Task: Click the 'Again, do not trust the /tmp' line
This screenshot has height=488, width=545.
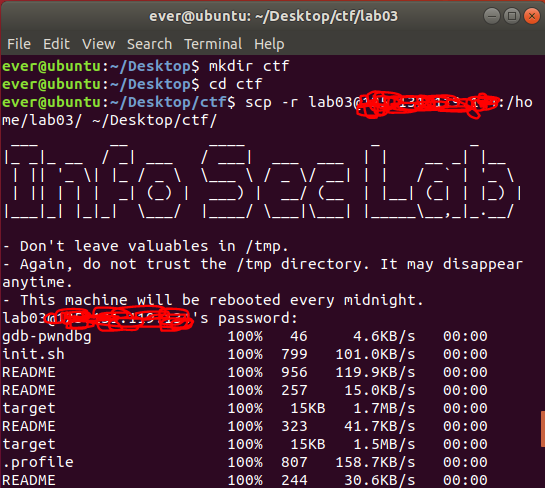Action: coord(262,264)
